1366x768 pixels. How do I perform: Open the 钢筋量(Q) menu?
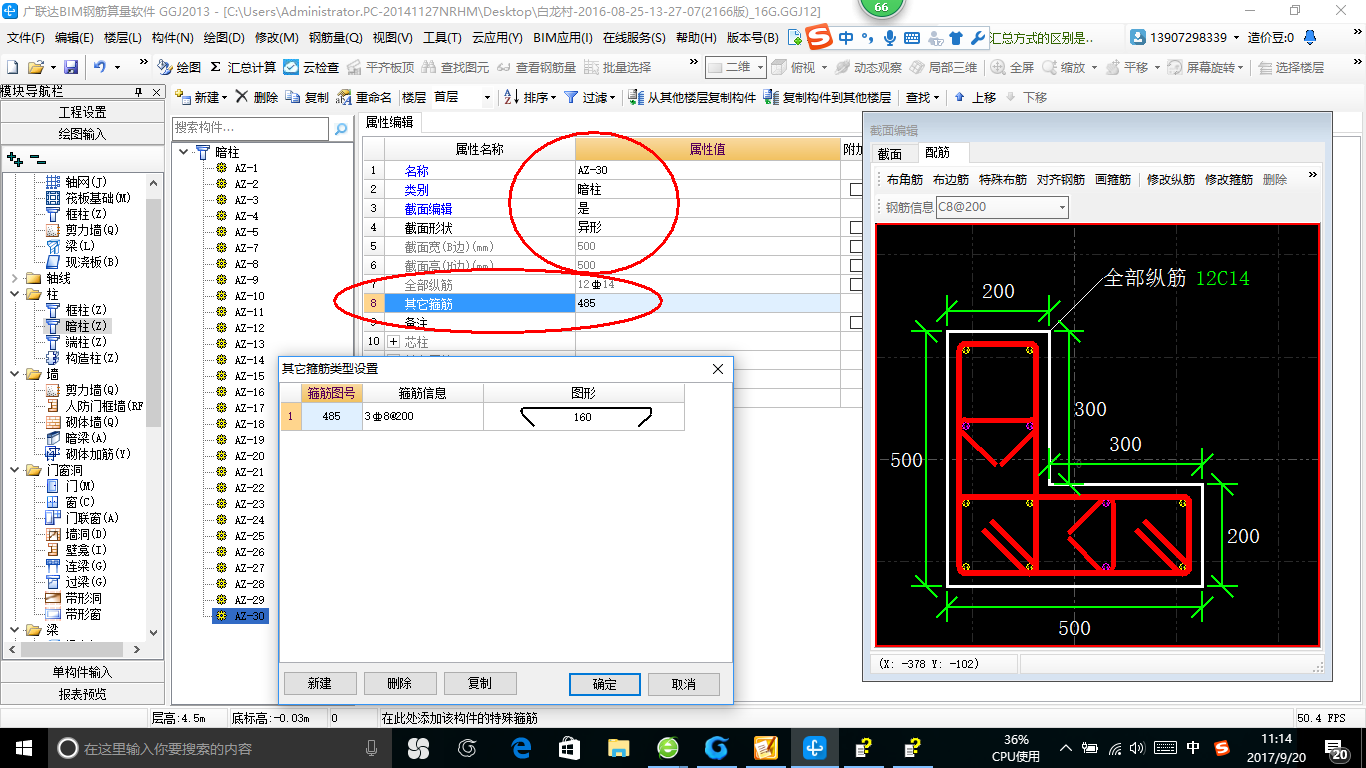coord(335,37)
